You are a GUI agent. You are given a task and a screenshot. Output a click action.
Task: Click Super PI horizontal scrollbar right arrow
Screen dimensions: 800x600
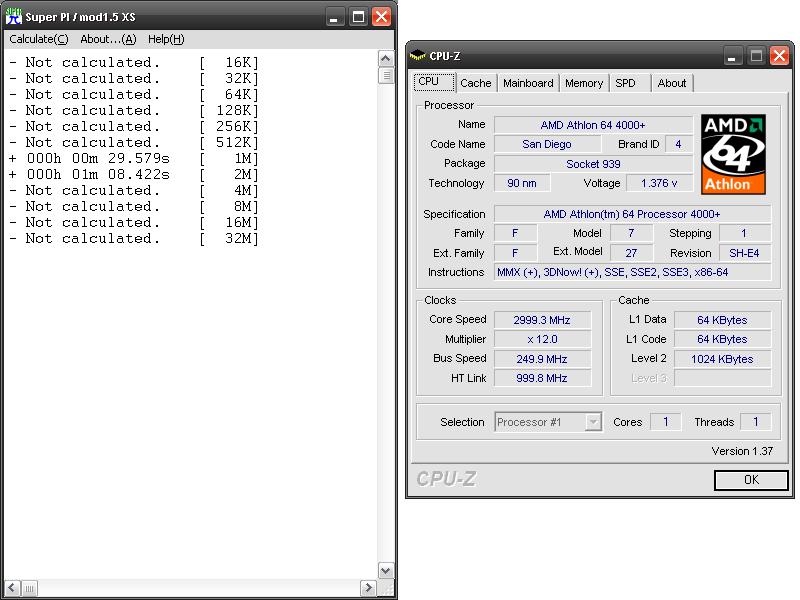click(367, 588)
